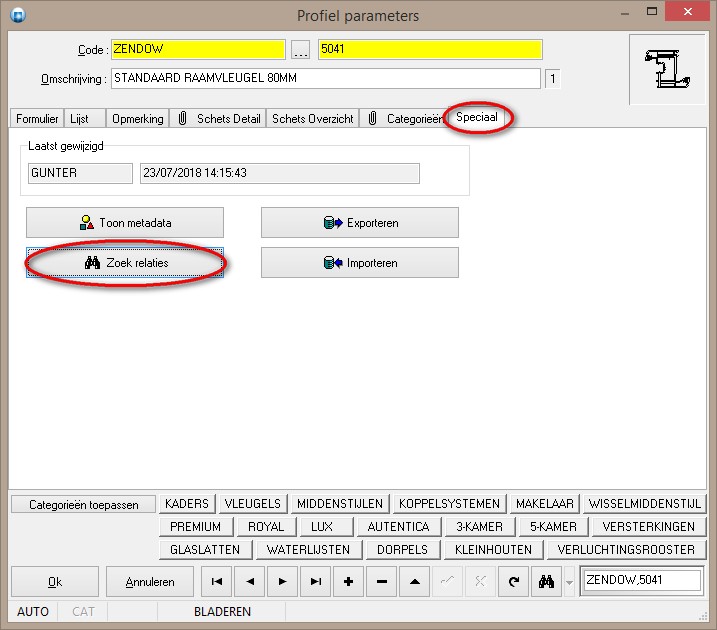Go to the next record arrow
The width and height of the screenshot is (717, 630).
click(283, 582)
